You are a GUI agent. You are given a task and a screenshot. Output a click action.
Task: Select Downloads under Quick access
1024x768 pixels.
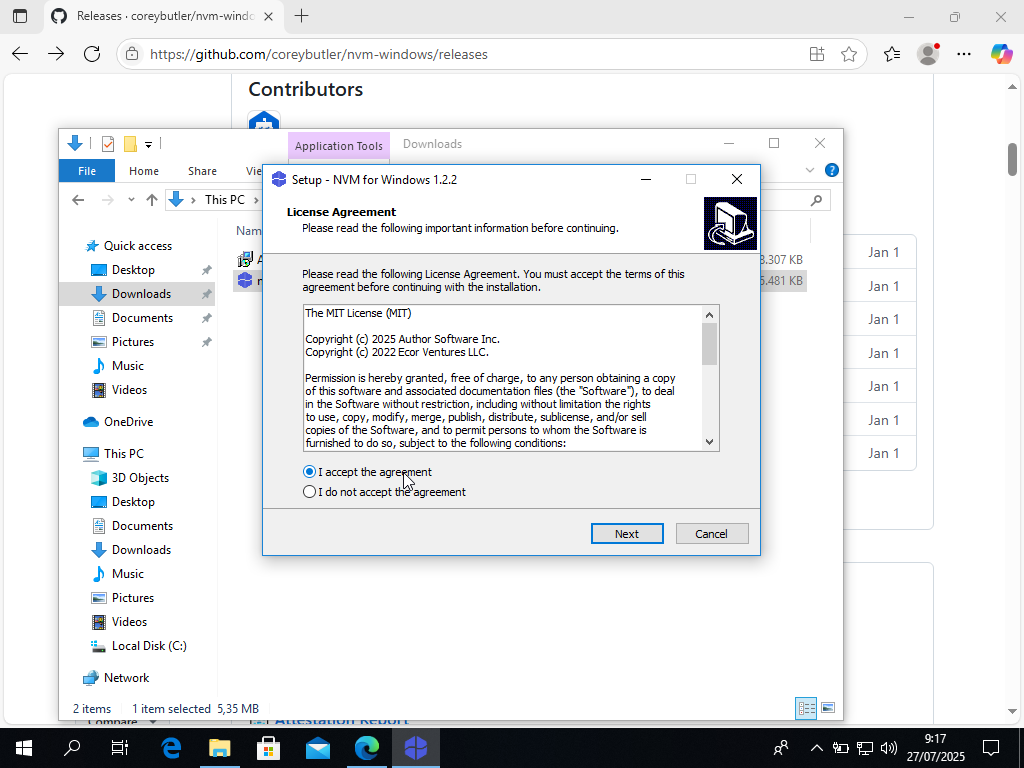click(x=141, y=294)
